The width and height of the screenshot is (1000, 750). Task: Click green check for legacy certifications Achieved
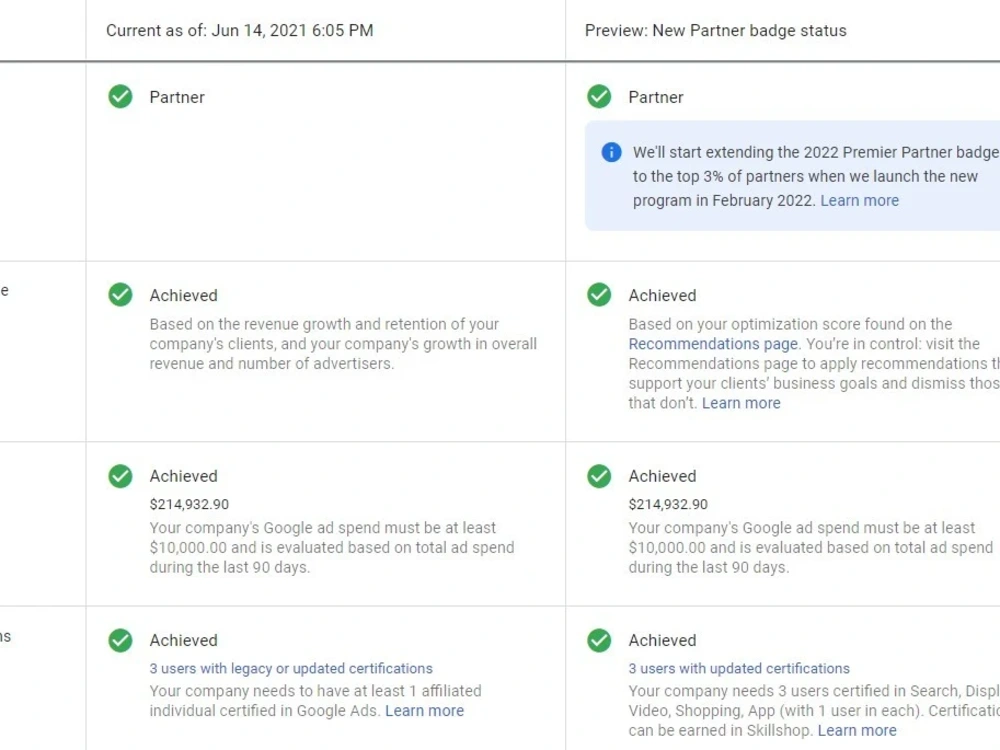tap(120, 640)
